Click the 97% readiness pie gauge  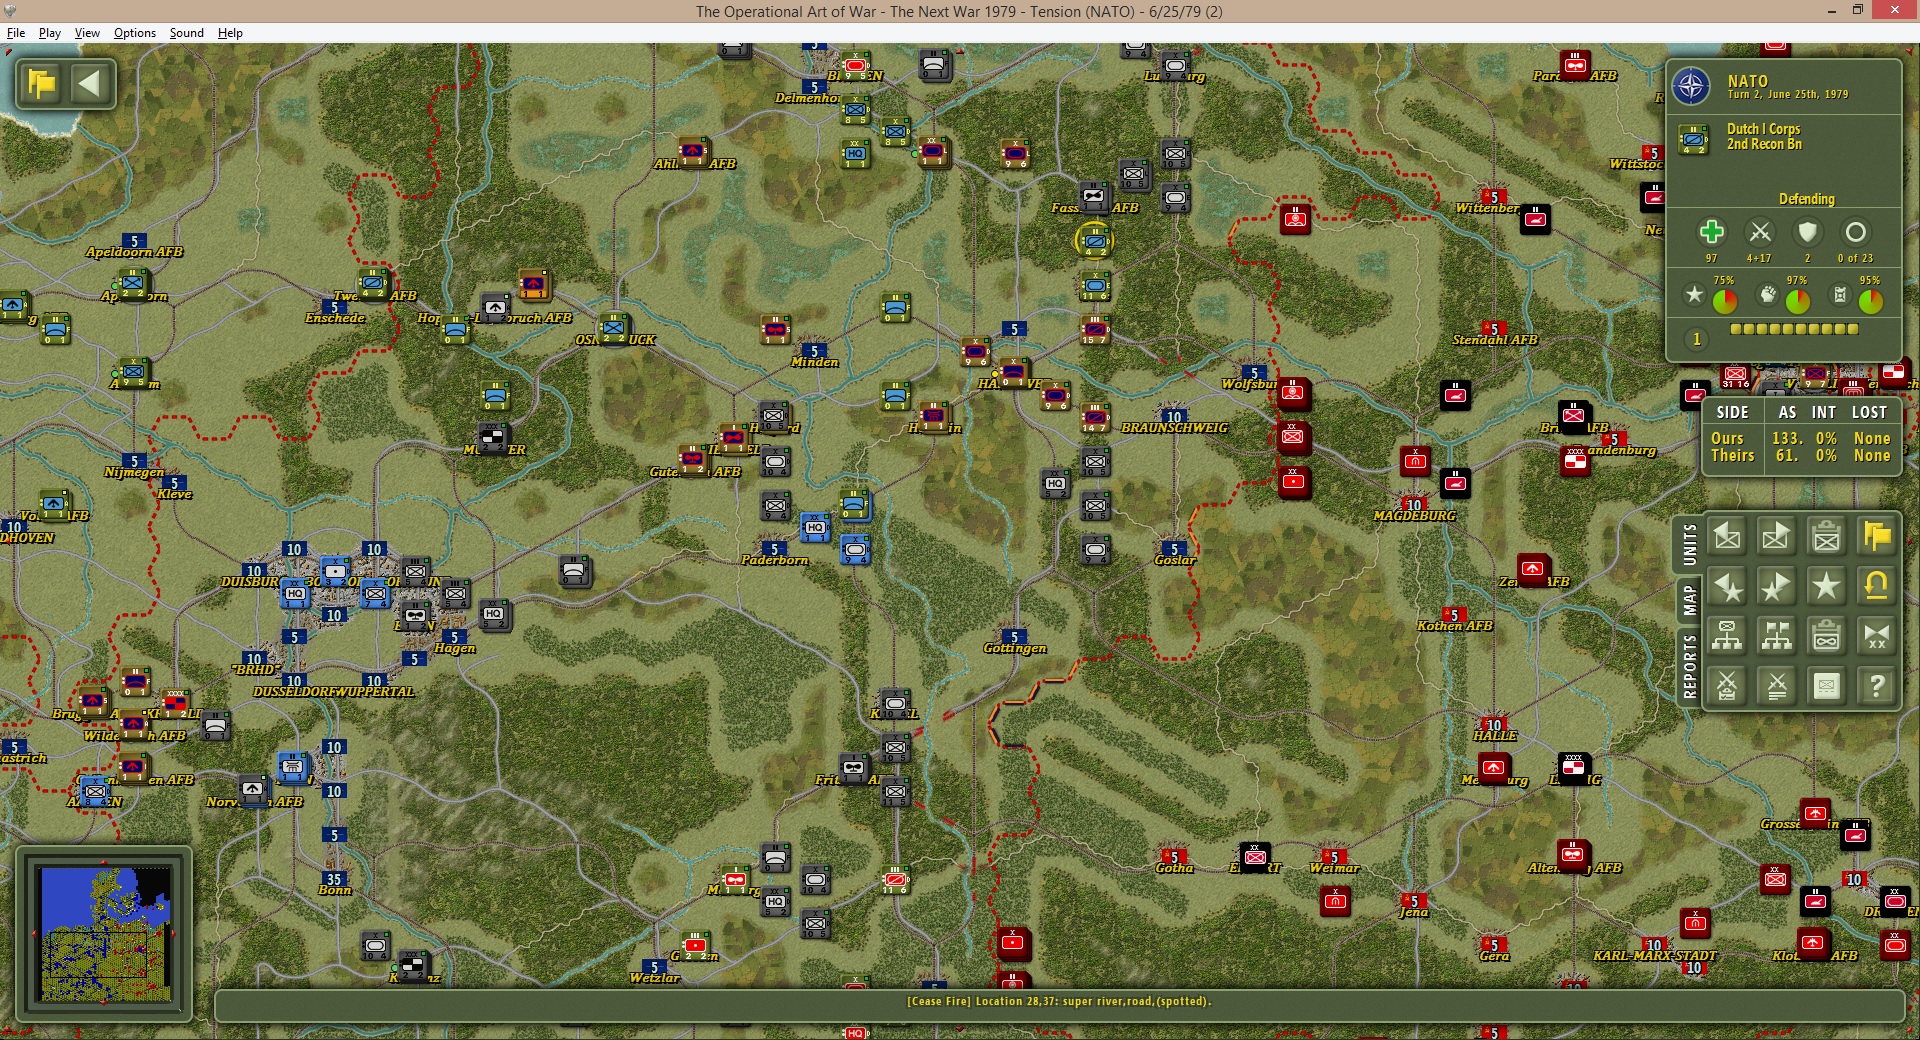(1797, 300)
